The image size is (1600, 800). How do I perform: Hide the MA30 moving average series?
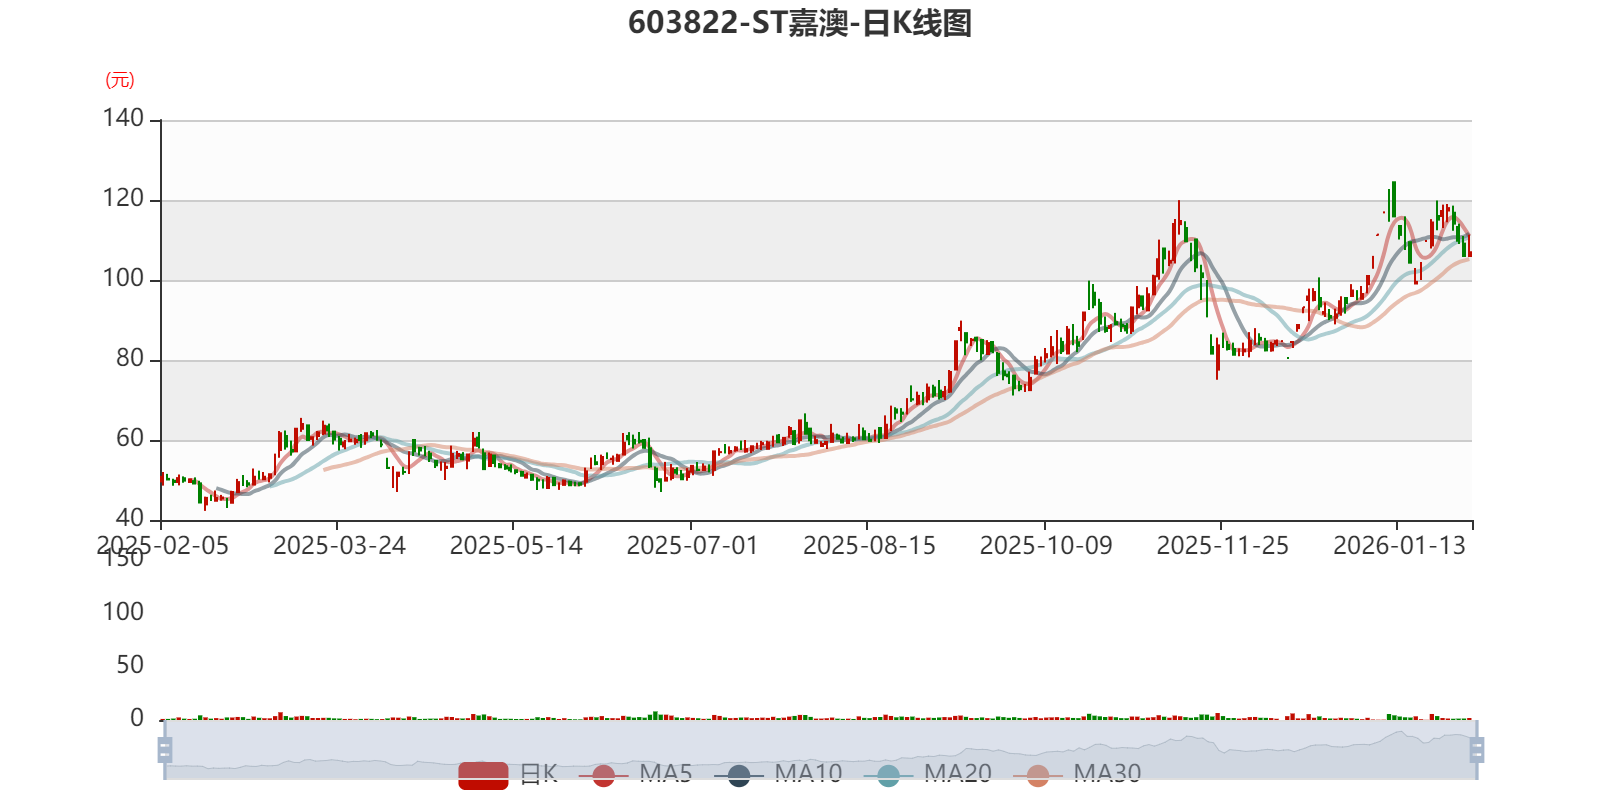tap(1077, 774)
